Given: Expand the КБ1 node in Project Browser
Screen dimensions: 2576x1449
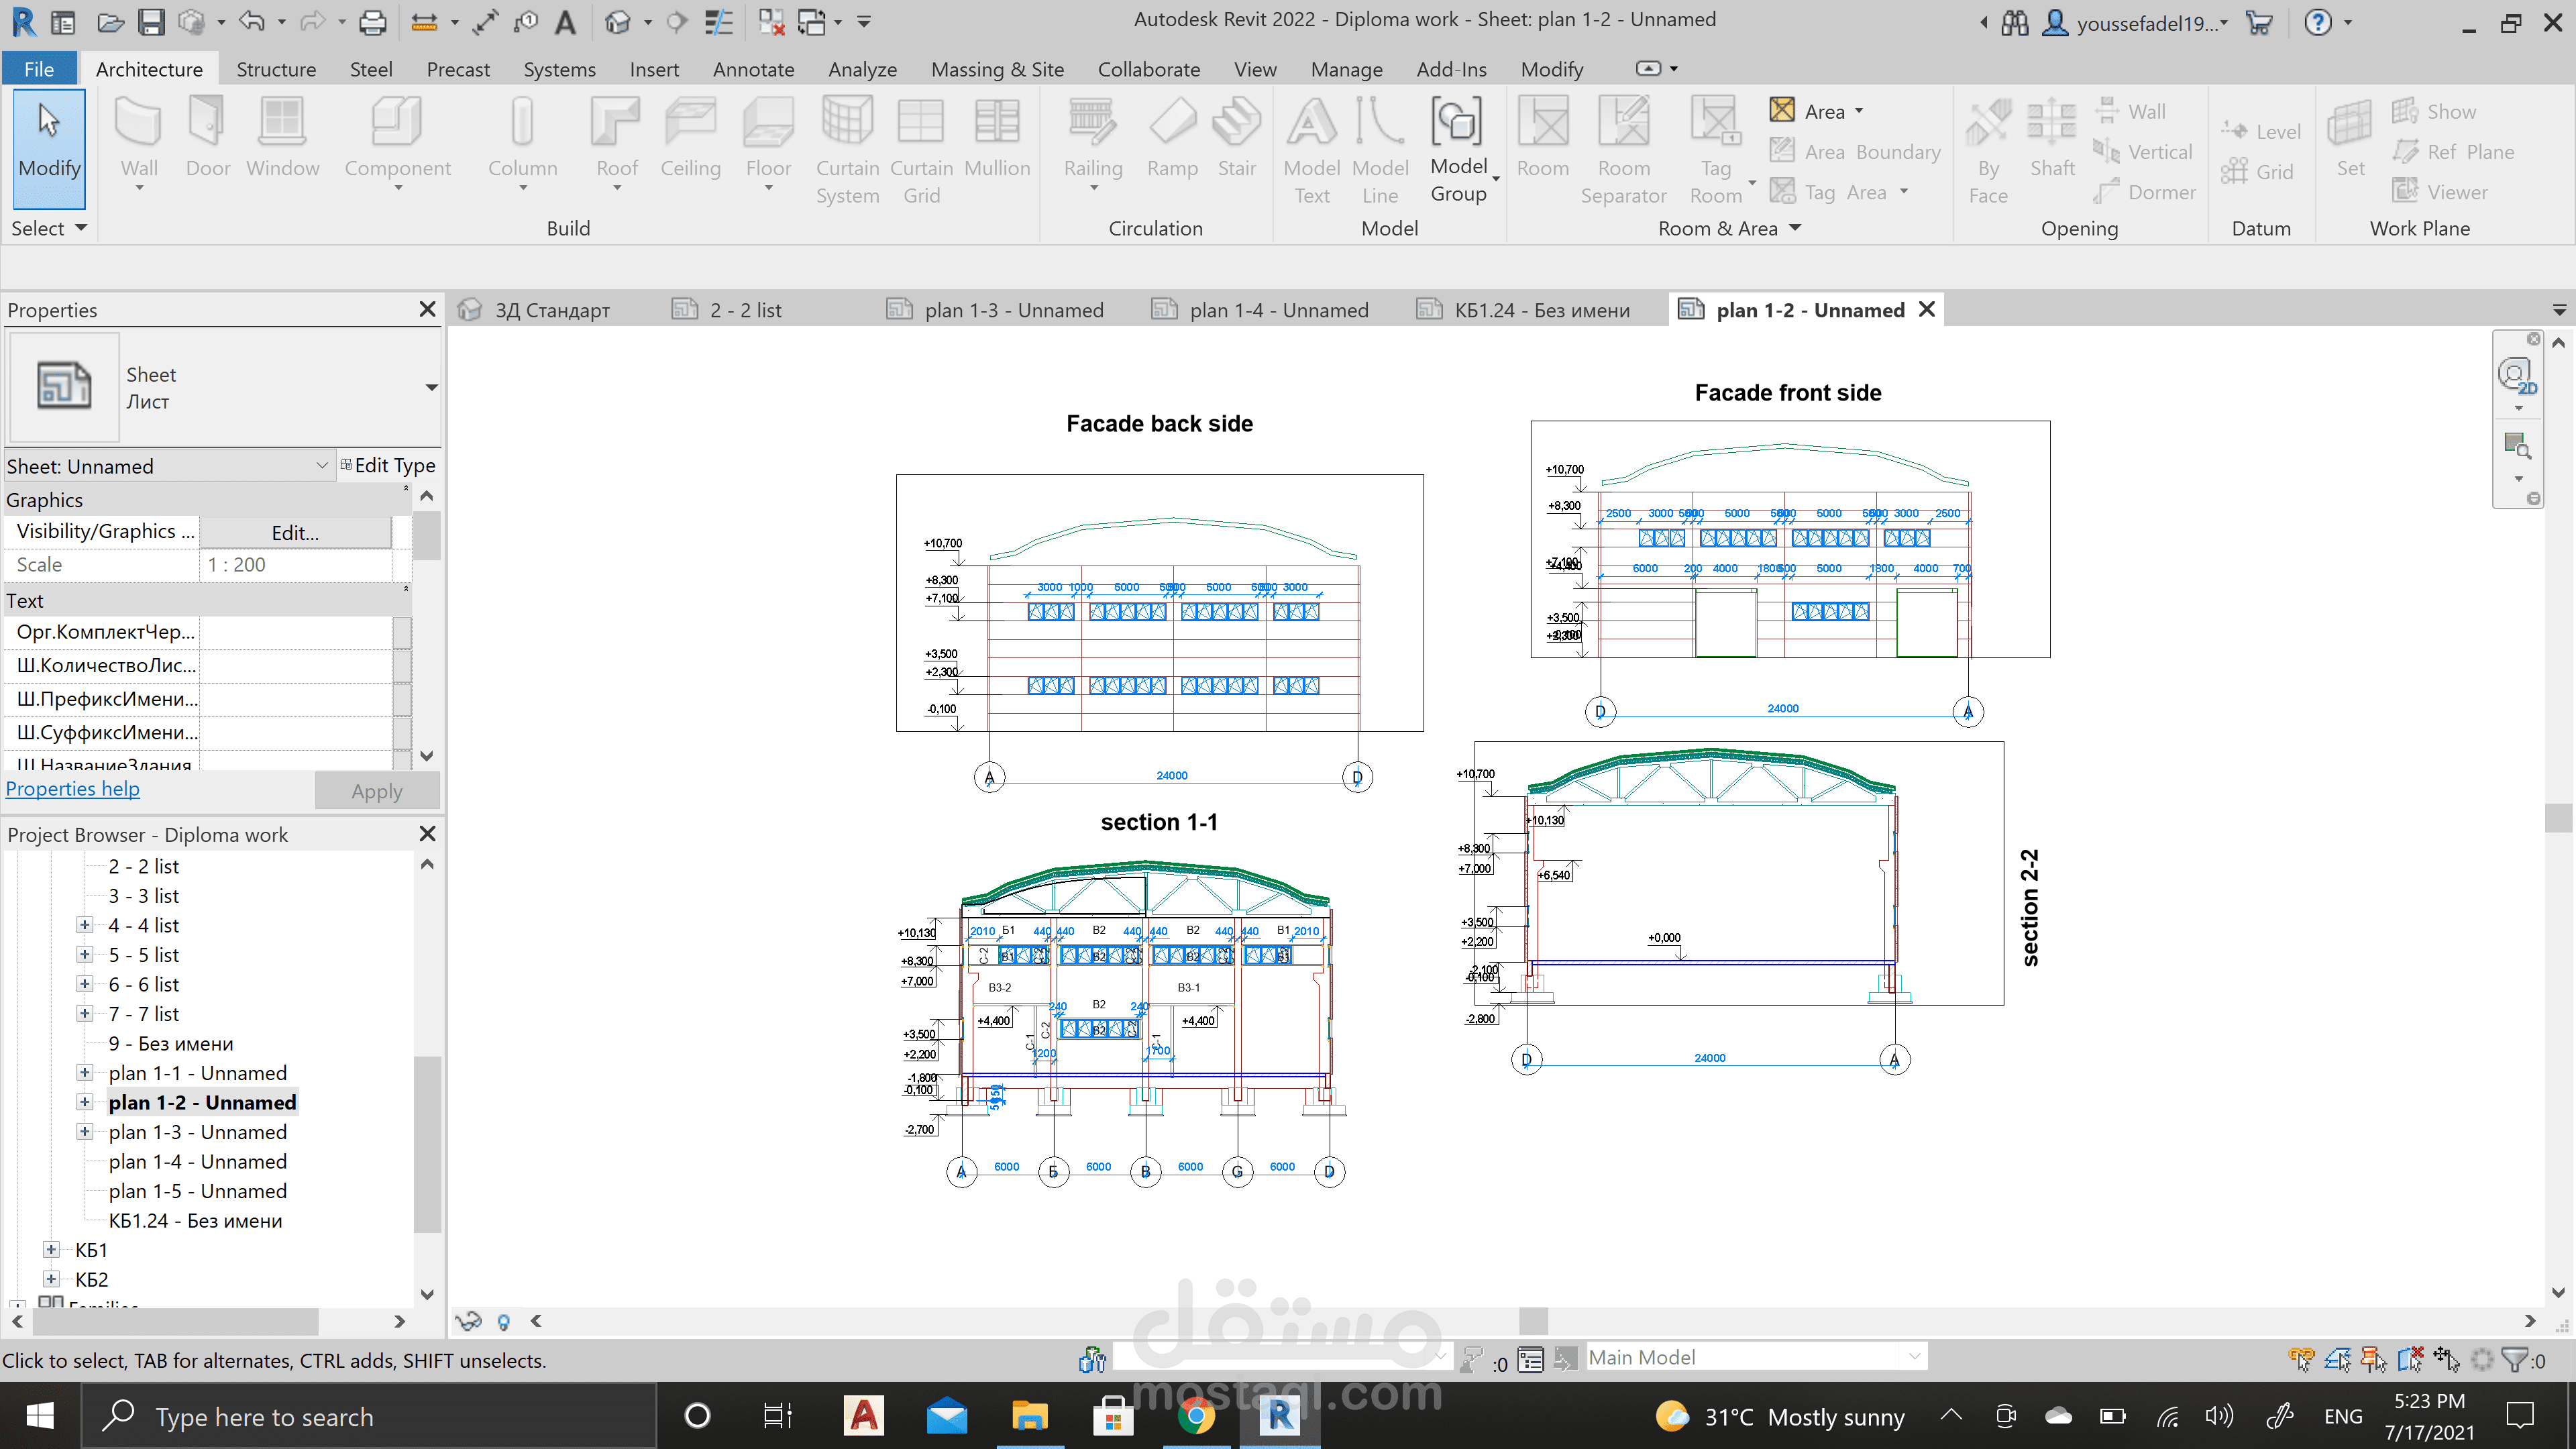Looking at the screenshot, I should pos(51,1250).
